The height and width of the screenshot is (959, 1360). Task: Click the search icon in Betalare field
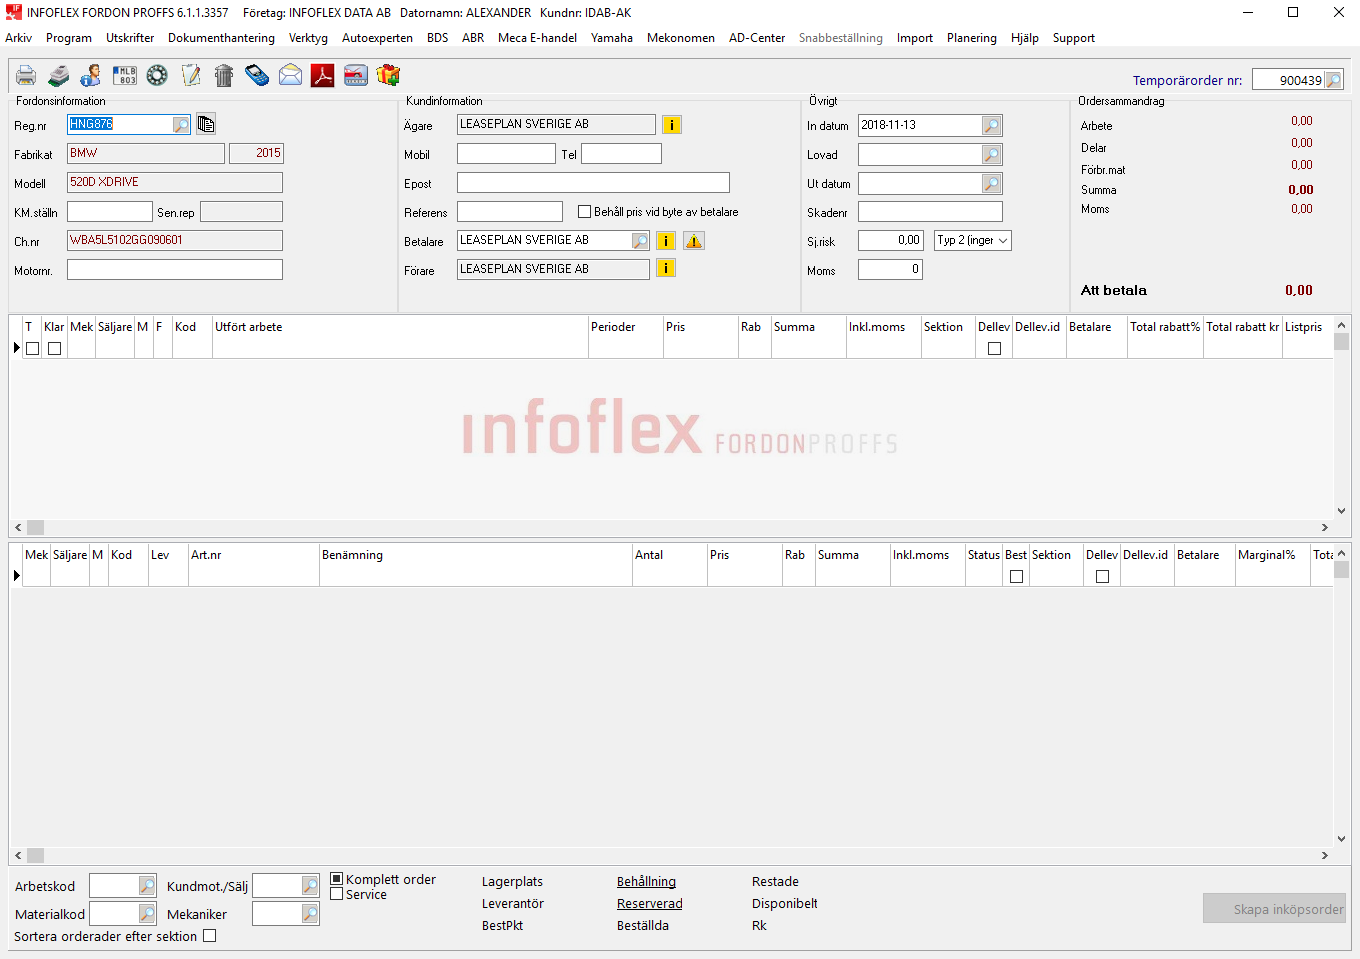[x=640, y=241]
